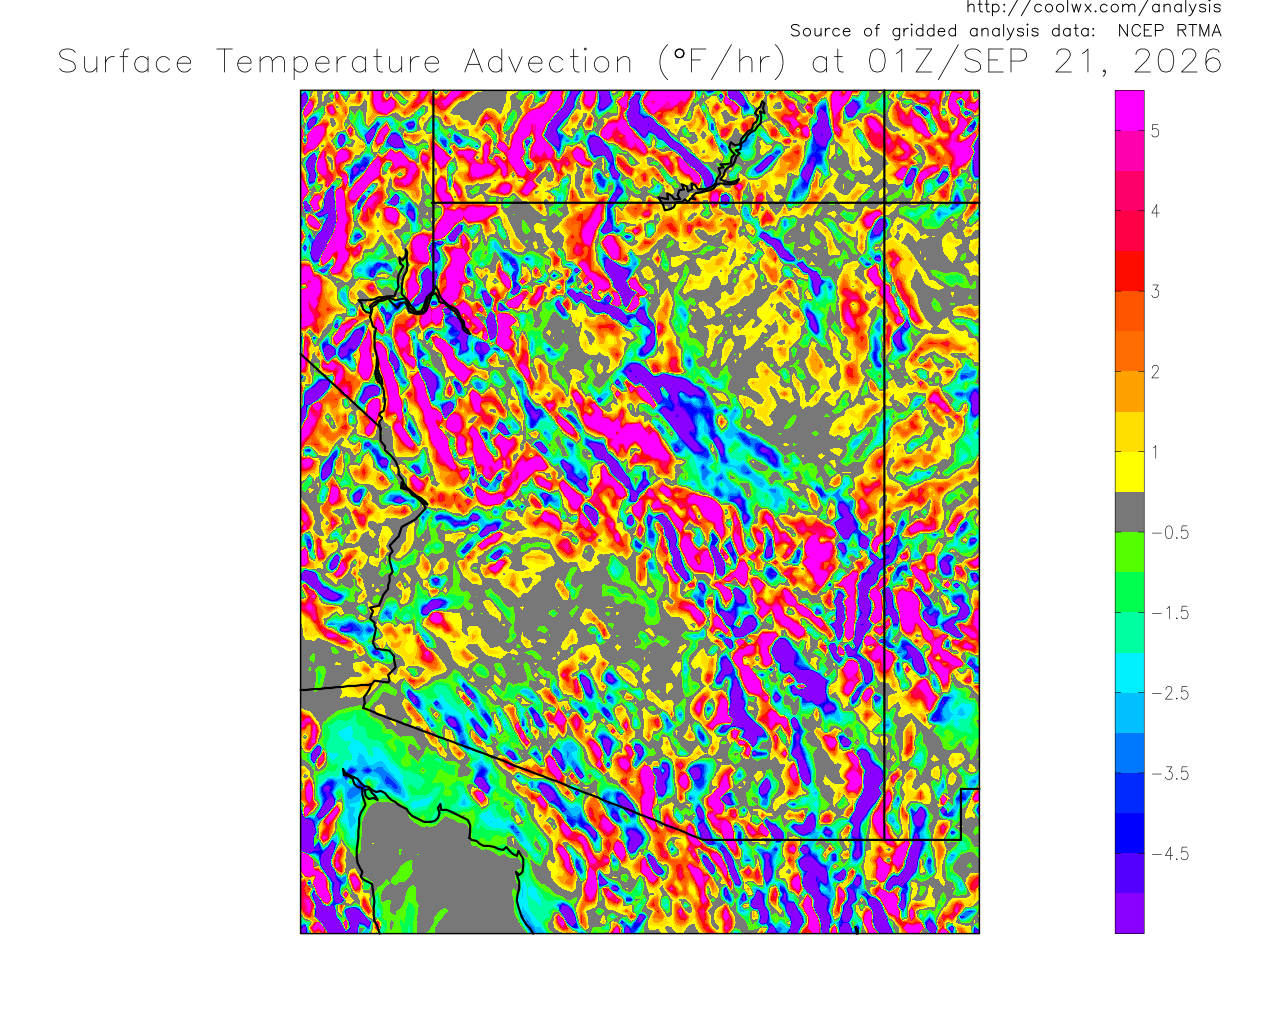Image resolution: width=1280 pixels, height=1024 pixels.
Task: Click the bright green swatch near -0.5
Action: [1130, 551]
